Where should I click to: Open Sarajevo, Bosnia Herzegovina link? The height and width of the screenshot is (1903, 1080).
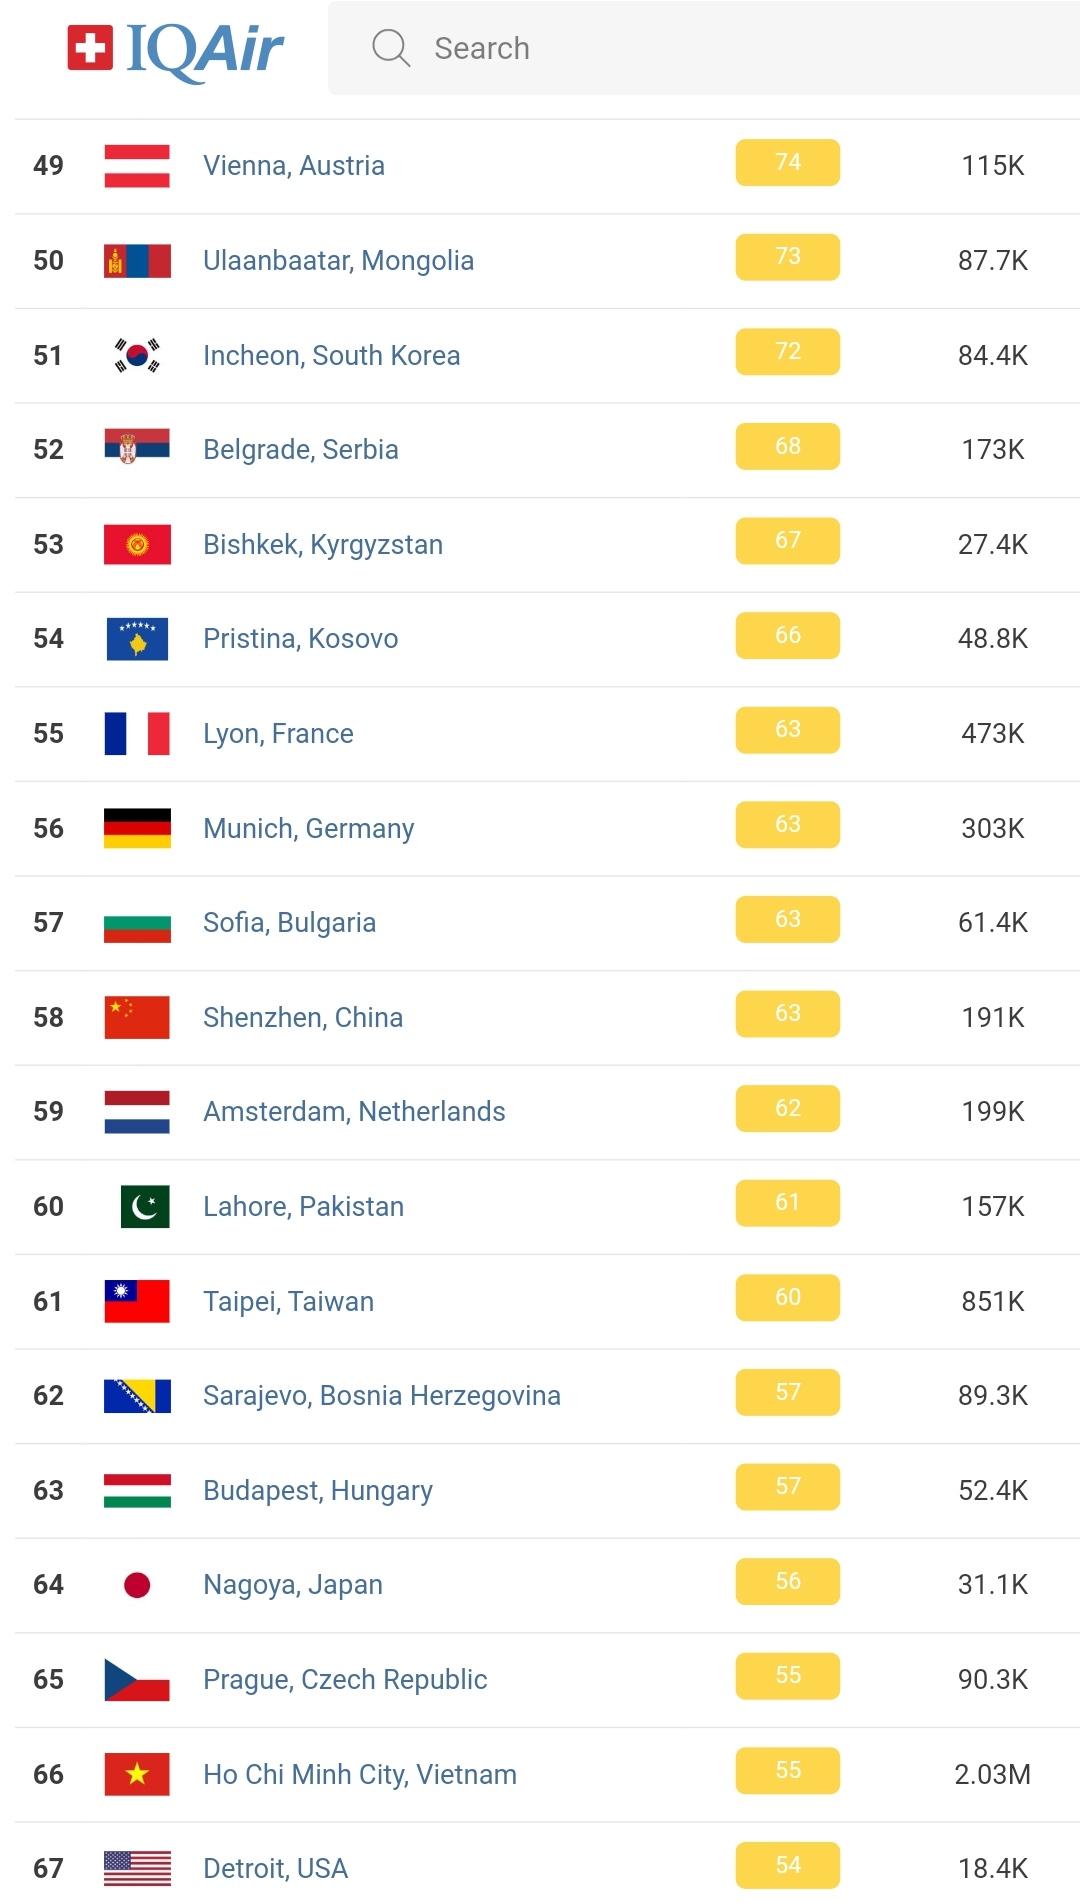coord(381,1396)
